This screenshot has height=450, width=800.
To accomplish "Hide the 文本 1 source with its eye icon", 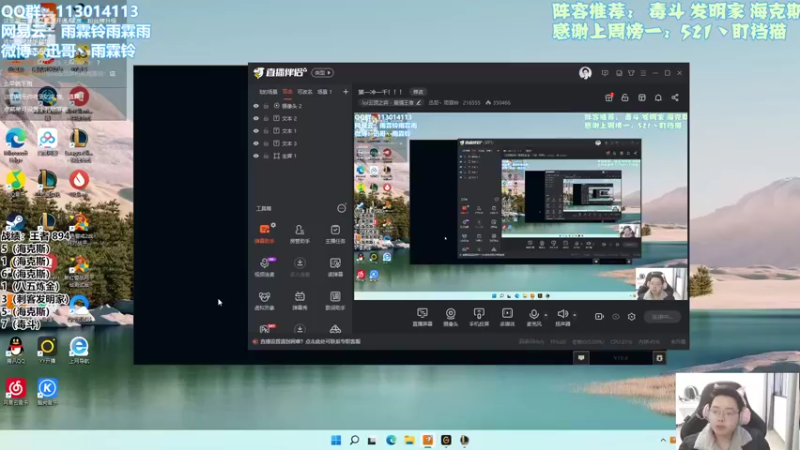I will pyautogui.click(x=256, y=131).
